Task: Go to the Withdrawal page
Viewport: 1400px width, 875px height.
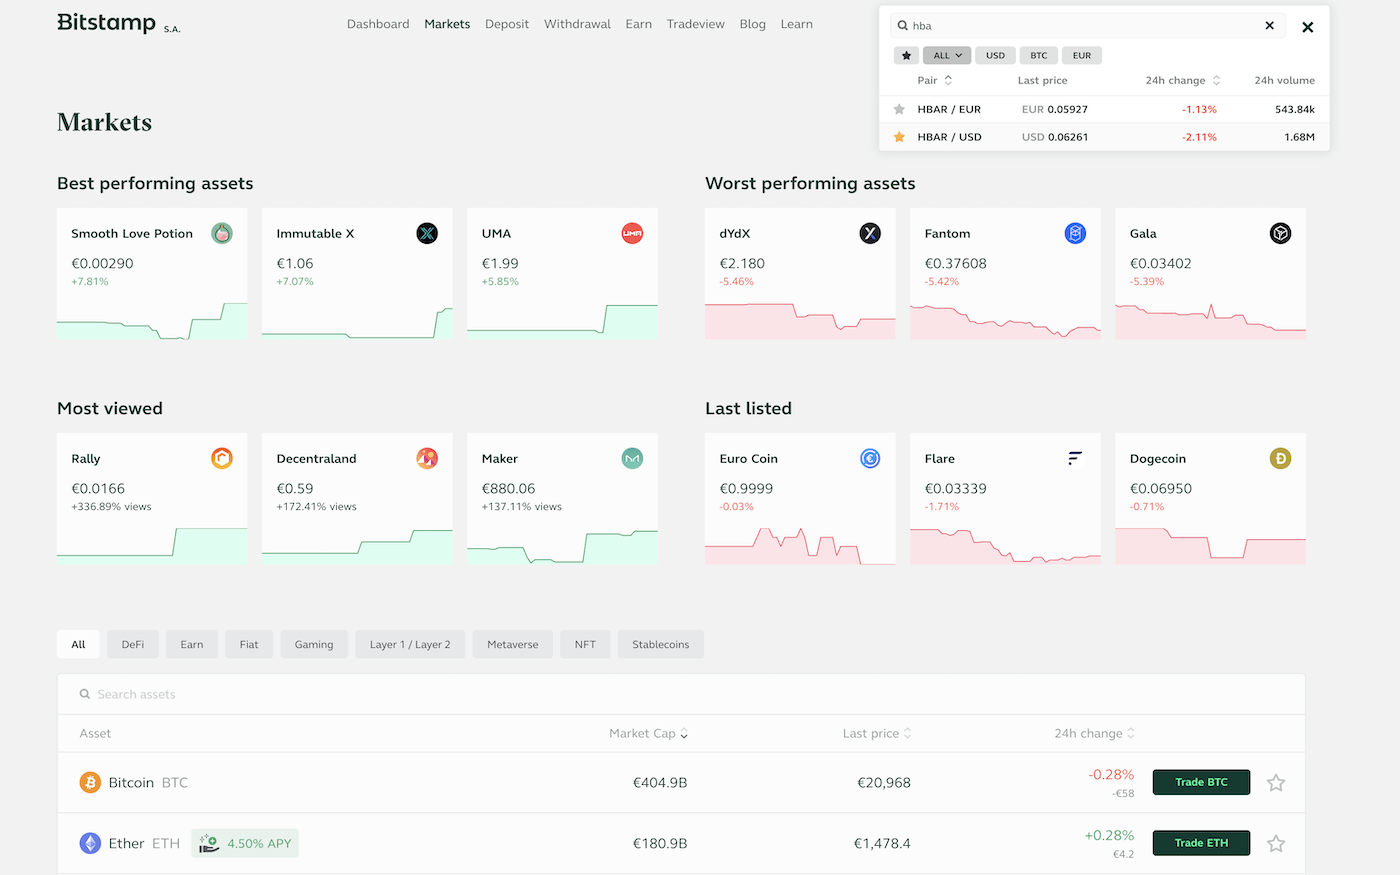Action: [577, 24]
